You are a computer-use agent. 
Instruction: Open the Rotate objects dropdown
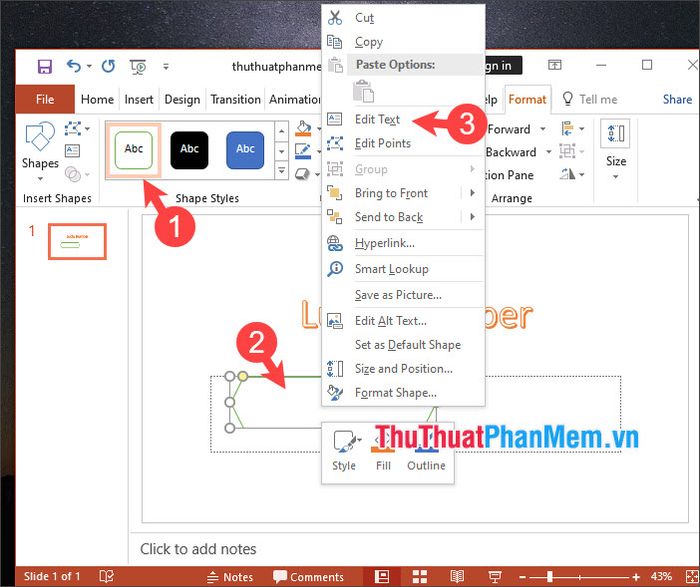pyautogui.click(x=573, y=174)
